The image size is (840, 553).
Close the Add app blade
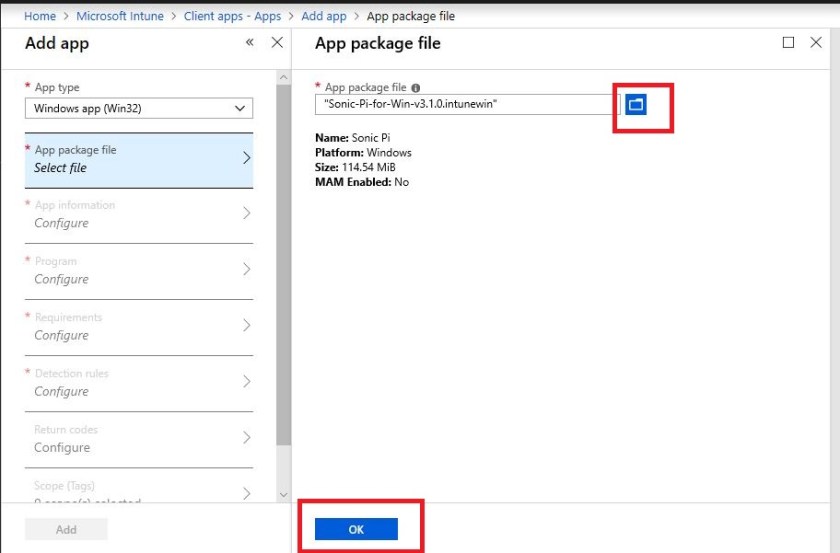click(277, 43)
